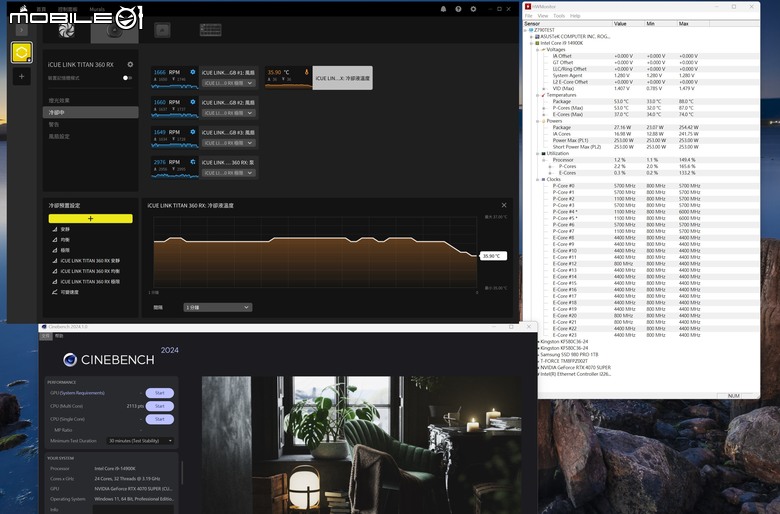Click the Intel Core i9 14900K chip icon
This screenshot has height=514, width=780.
pos(537,43)
